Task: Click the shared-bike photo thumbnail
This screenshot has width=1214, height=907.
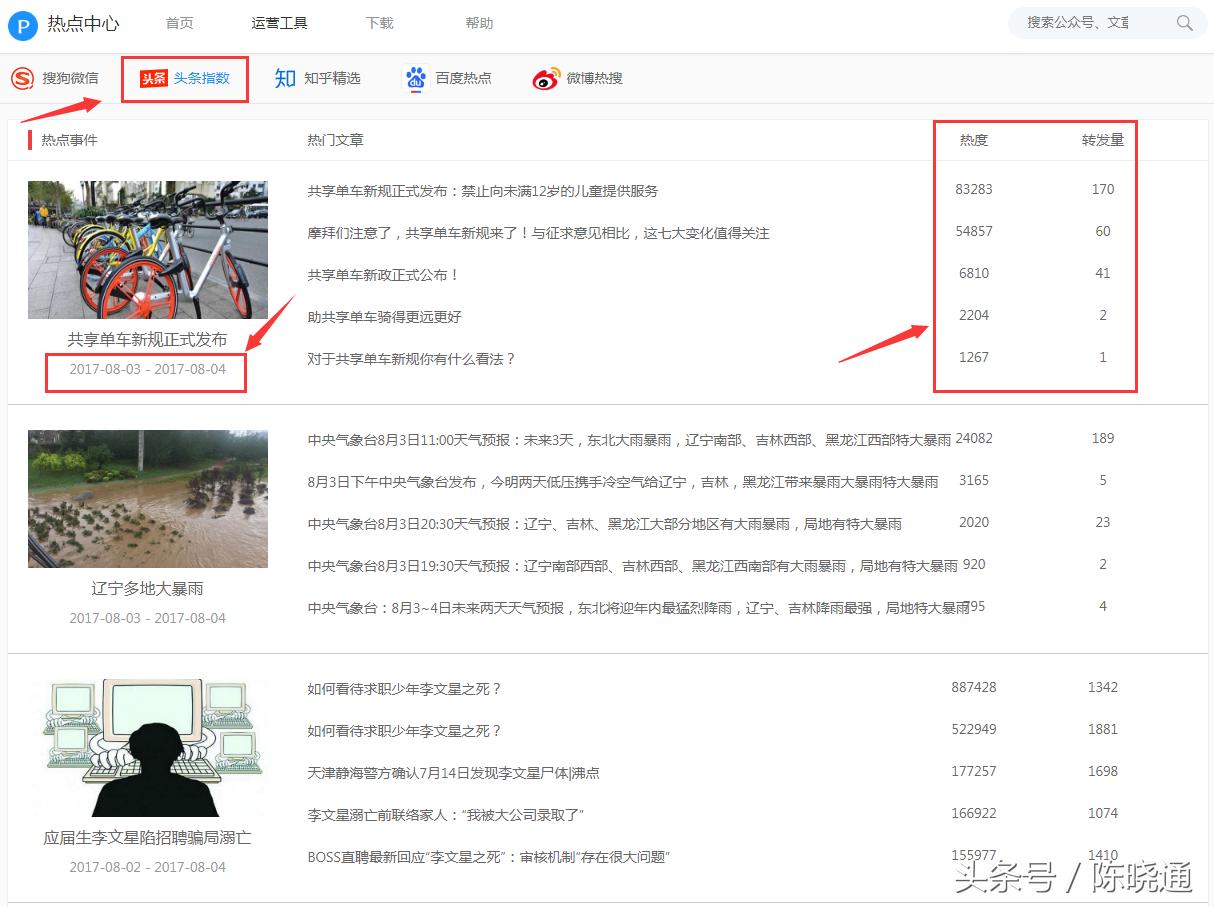Action: pos(147,249)
